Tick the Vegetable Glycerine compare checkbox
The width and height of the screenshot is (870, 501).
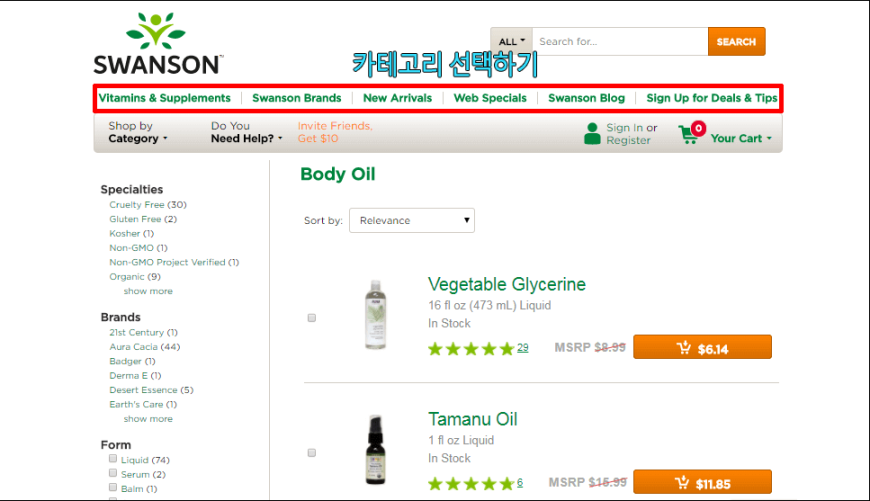(x=312, y=318)
